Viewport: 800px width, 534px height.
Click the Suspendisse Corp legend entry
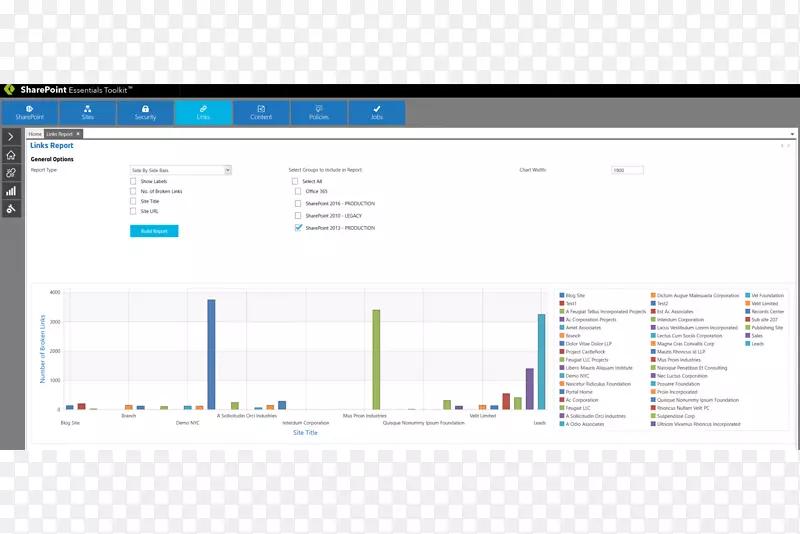click(x=673, y=416)
